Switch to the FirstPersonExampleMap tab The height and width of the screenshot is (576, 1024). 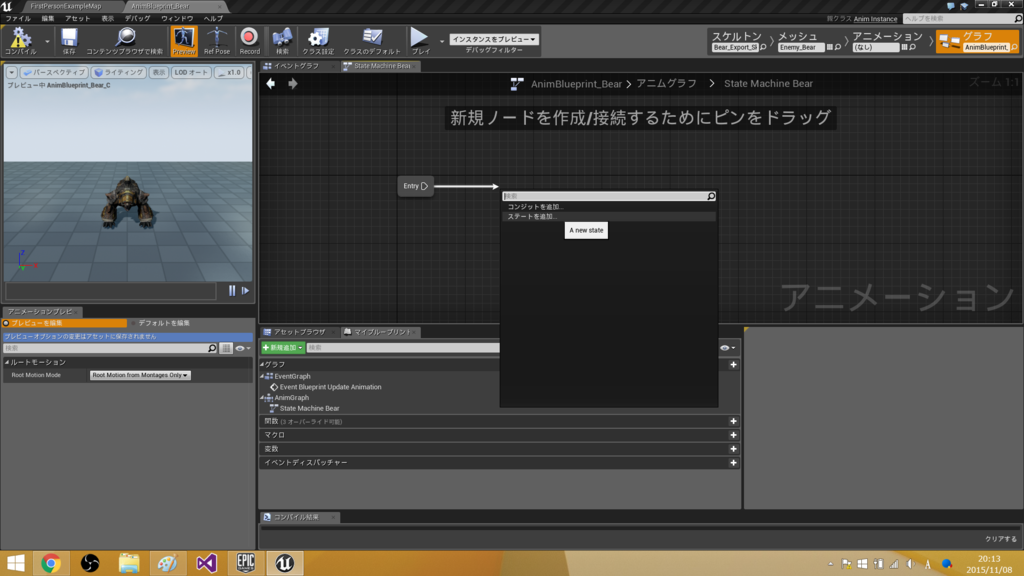(x=66, y=6)
